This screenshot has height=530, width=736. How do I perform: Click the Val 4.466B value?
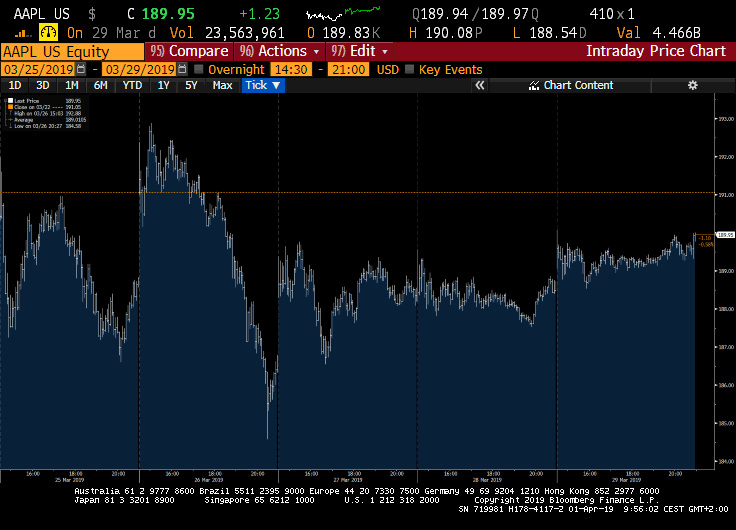point(676,33)
